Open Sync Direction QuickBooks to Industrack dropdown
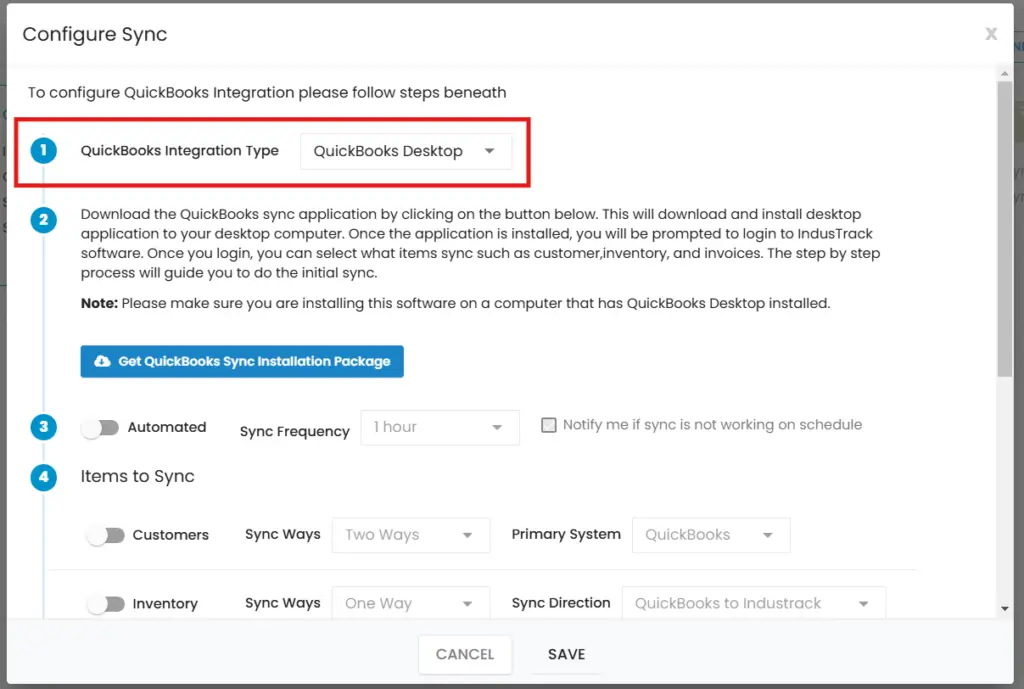Viewport: 1024px width, 689px height. click(754, 602)
